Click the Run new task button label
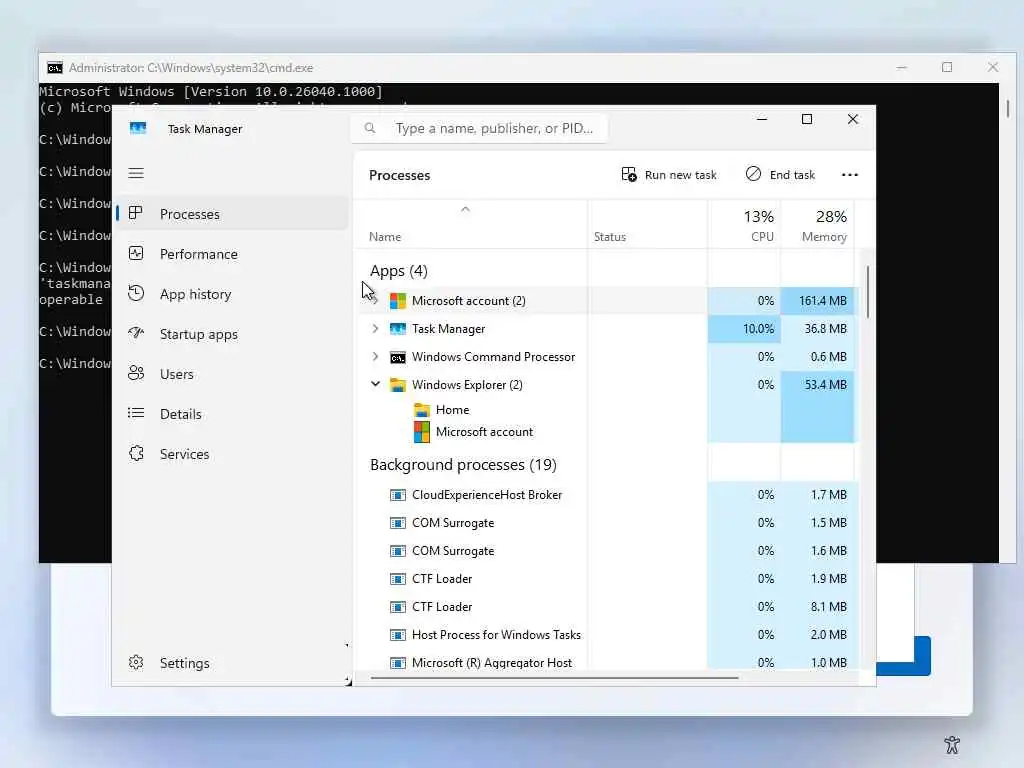Screen dimensions: 1024x768 coord(680,175)
